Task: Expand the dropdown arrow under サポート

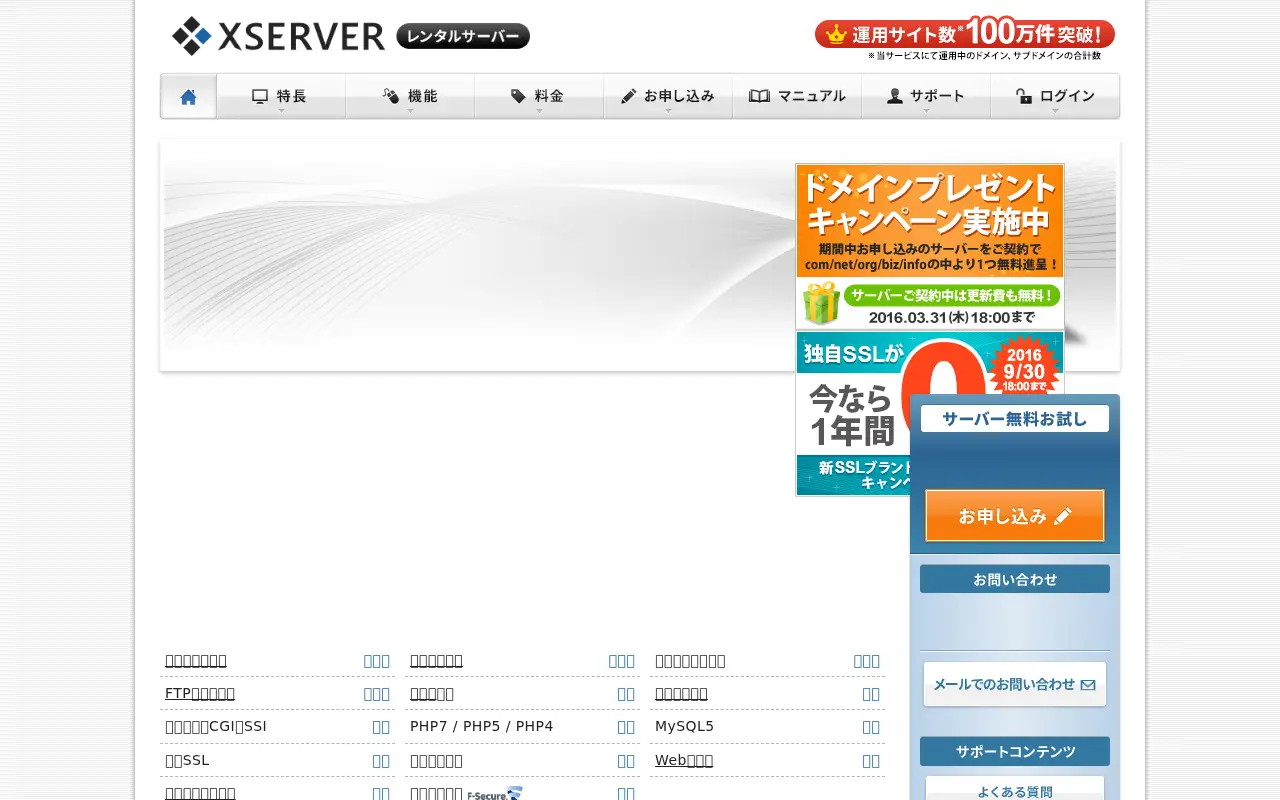Action: [926, 111]
